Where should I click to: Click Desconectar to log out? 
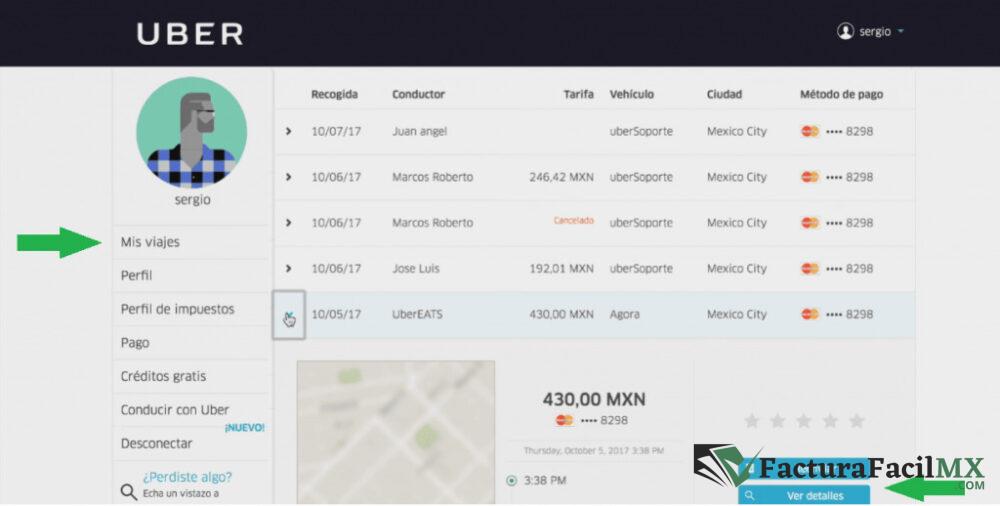156,443
